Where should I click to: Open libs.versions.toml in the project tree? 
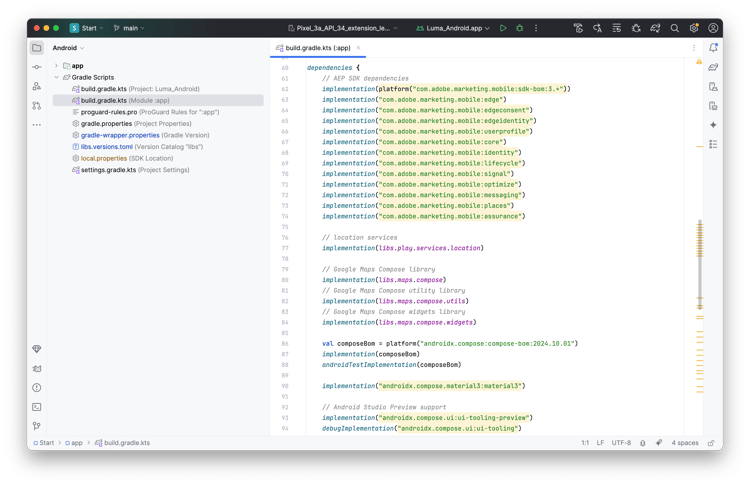point(108,147)
